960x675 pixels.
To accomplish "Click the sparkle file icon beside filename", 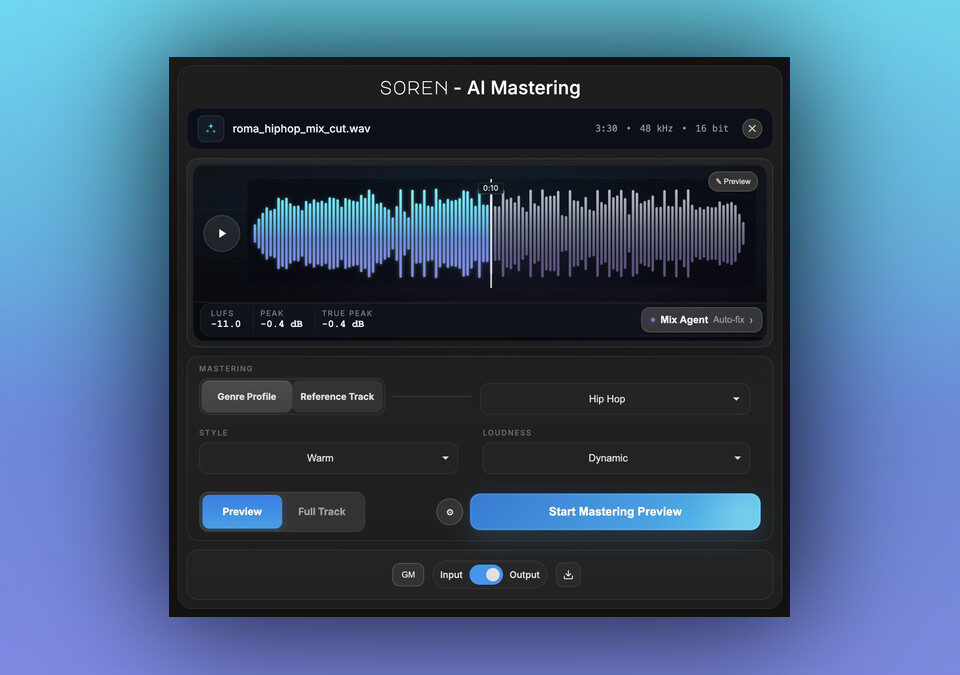I will [210, 129].
